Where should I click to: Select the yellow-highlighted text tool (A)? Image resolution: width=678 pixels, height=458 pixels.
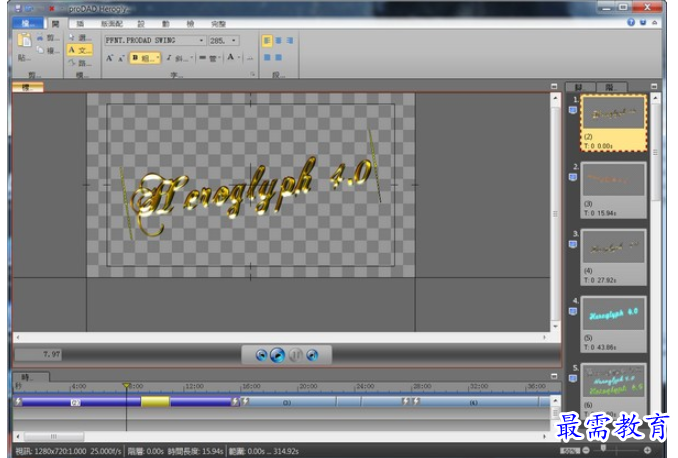tap(79, 49)
